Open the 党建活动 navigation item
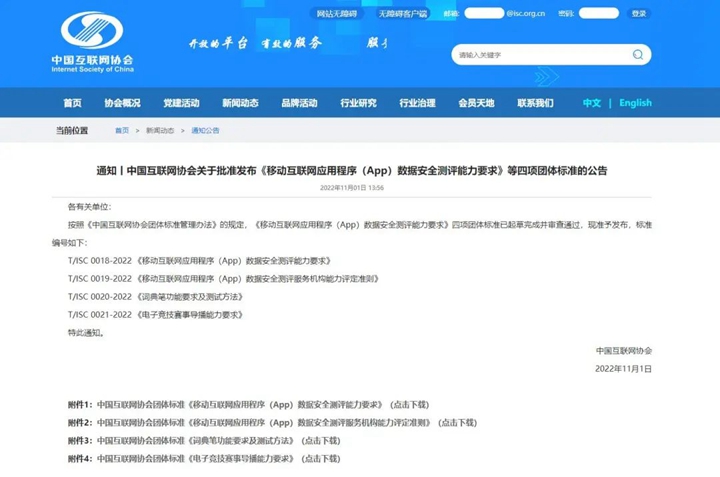Screen dimensions: 720x477 click(181, 103)
